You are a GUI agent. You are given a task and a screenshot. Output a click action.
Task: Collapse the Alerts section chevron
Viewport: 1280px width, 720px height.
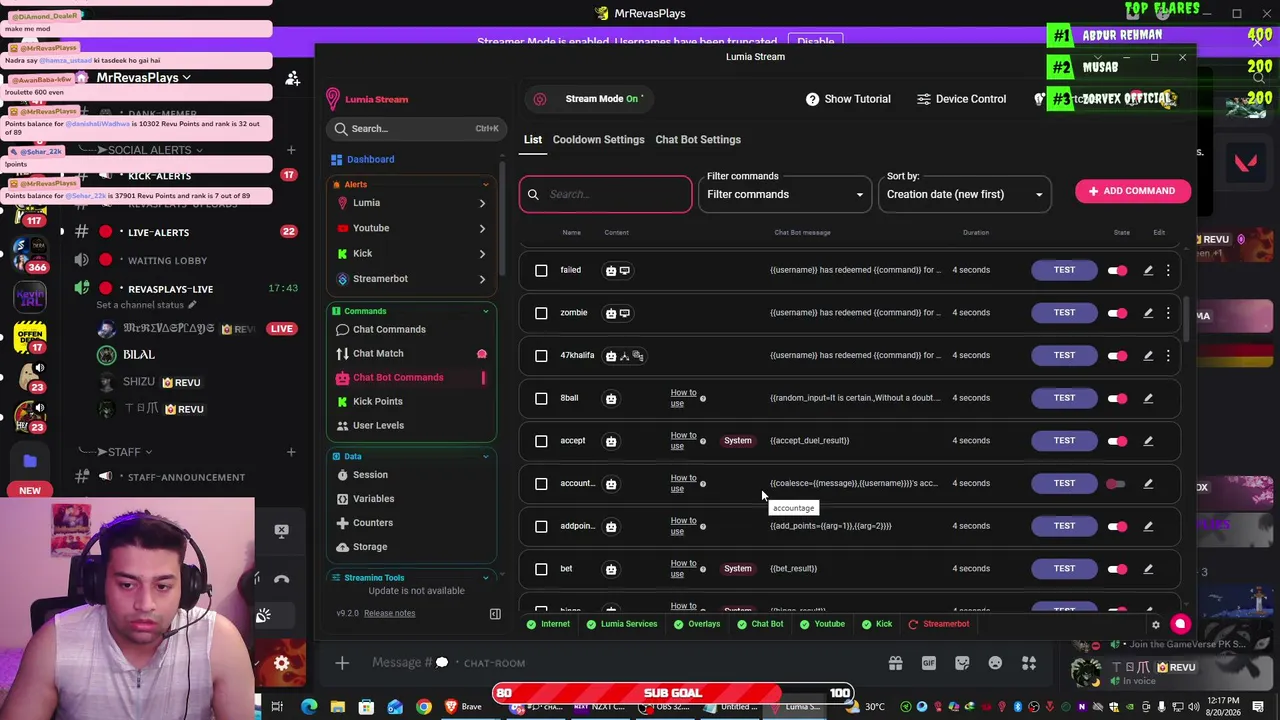click(x=486, y=185)
